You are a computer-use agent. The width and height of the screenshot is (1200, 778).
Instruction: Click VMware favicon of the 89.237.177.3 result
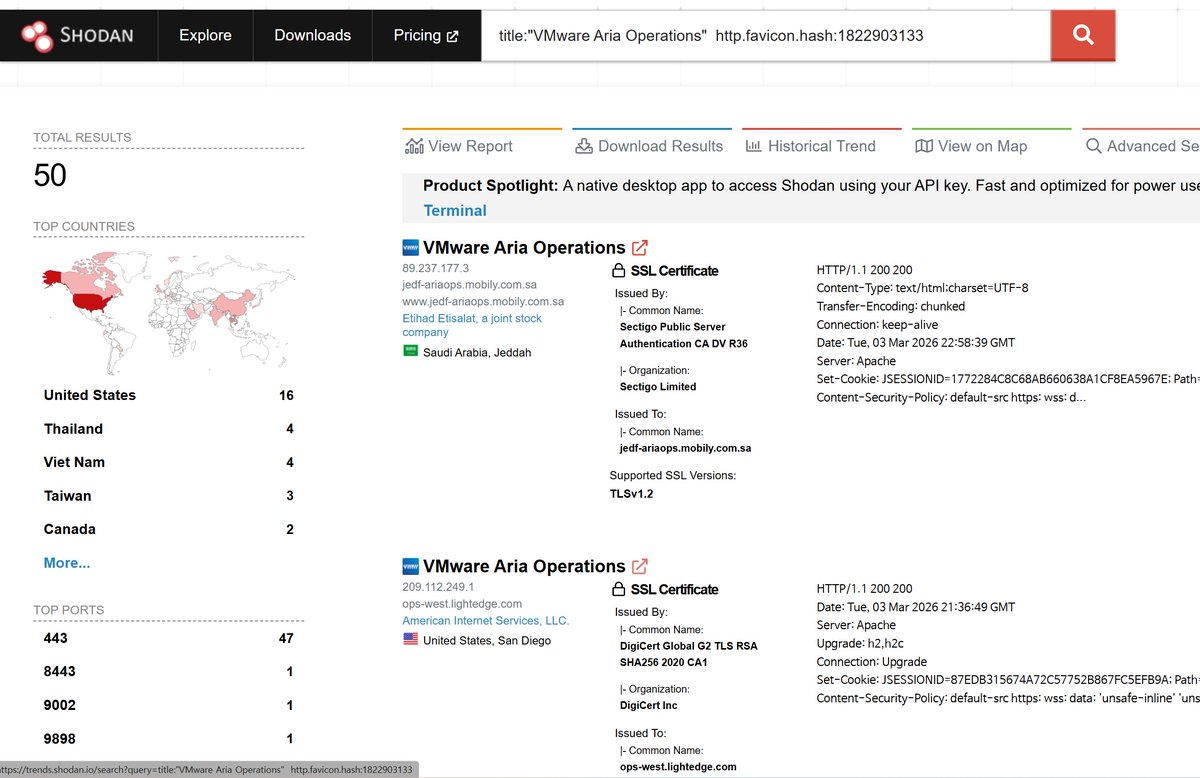[x=410, y=247]
